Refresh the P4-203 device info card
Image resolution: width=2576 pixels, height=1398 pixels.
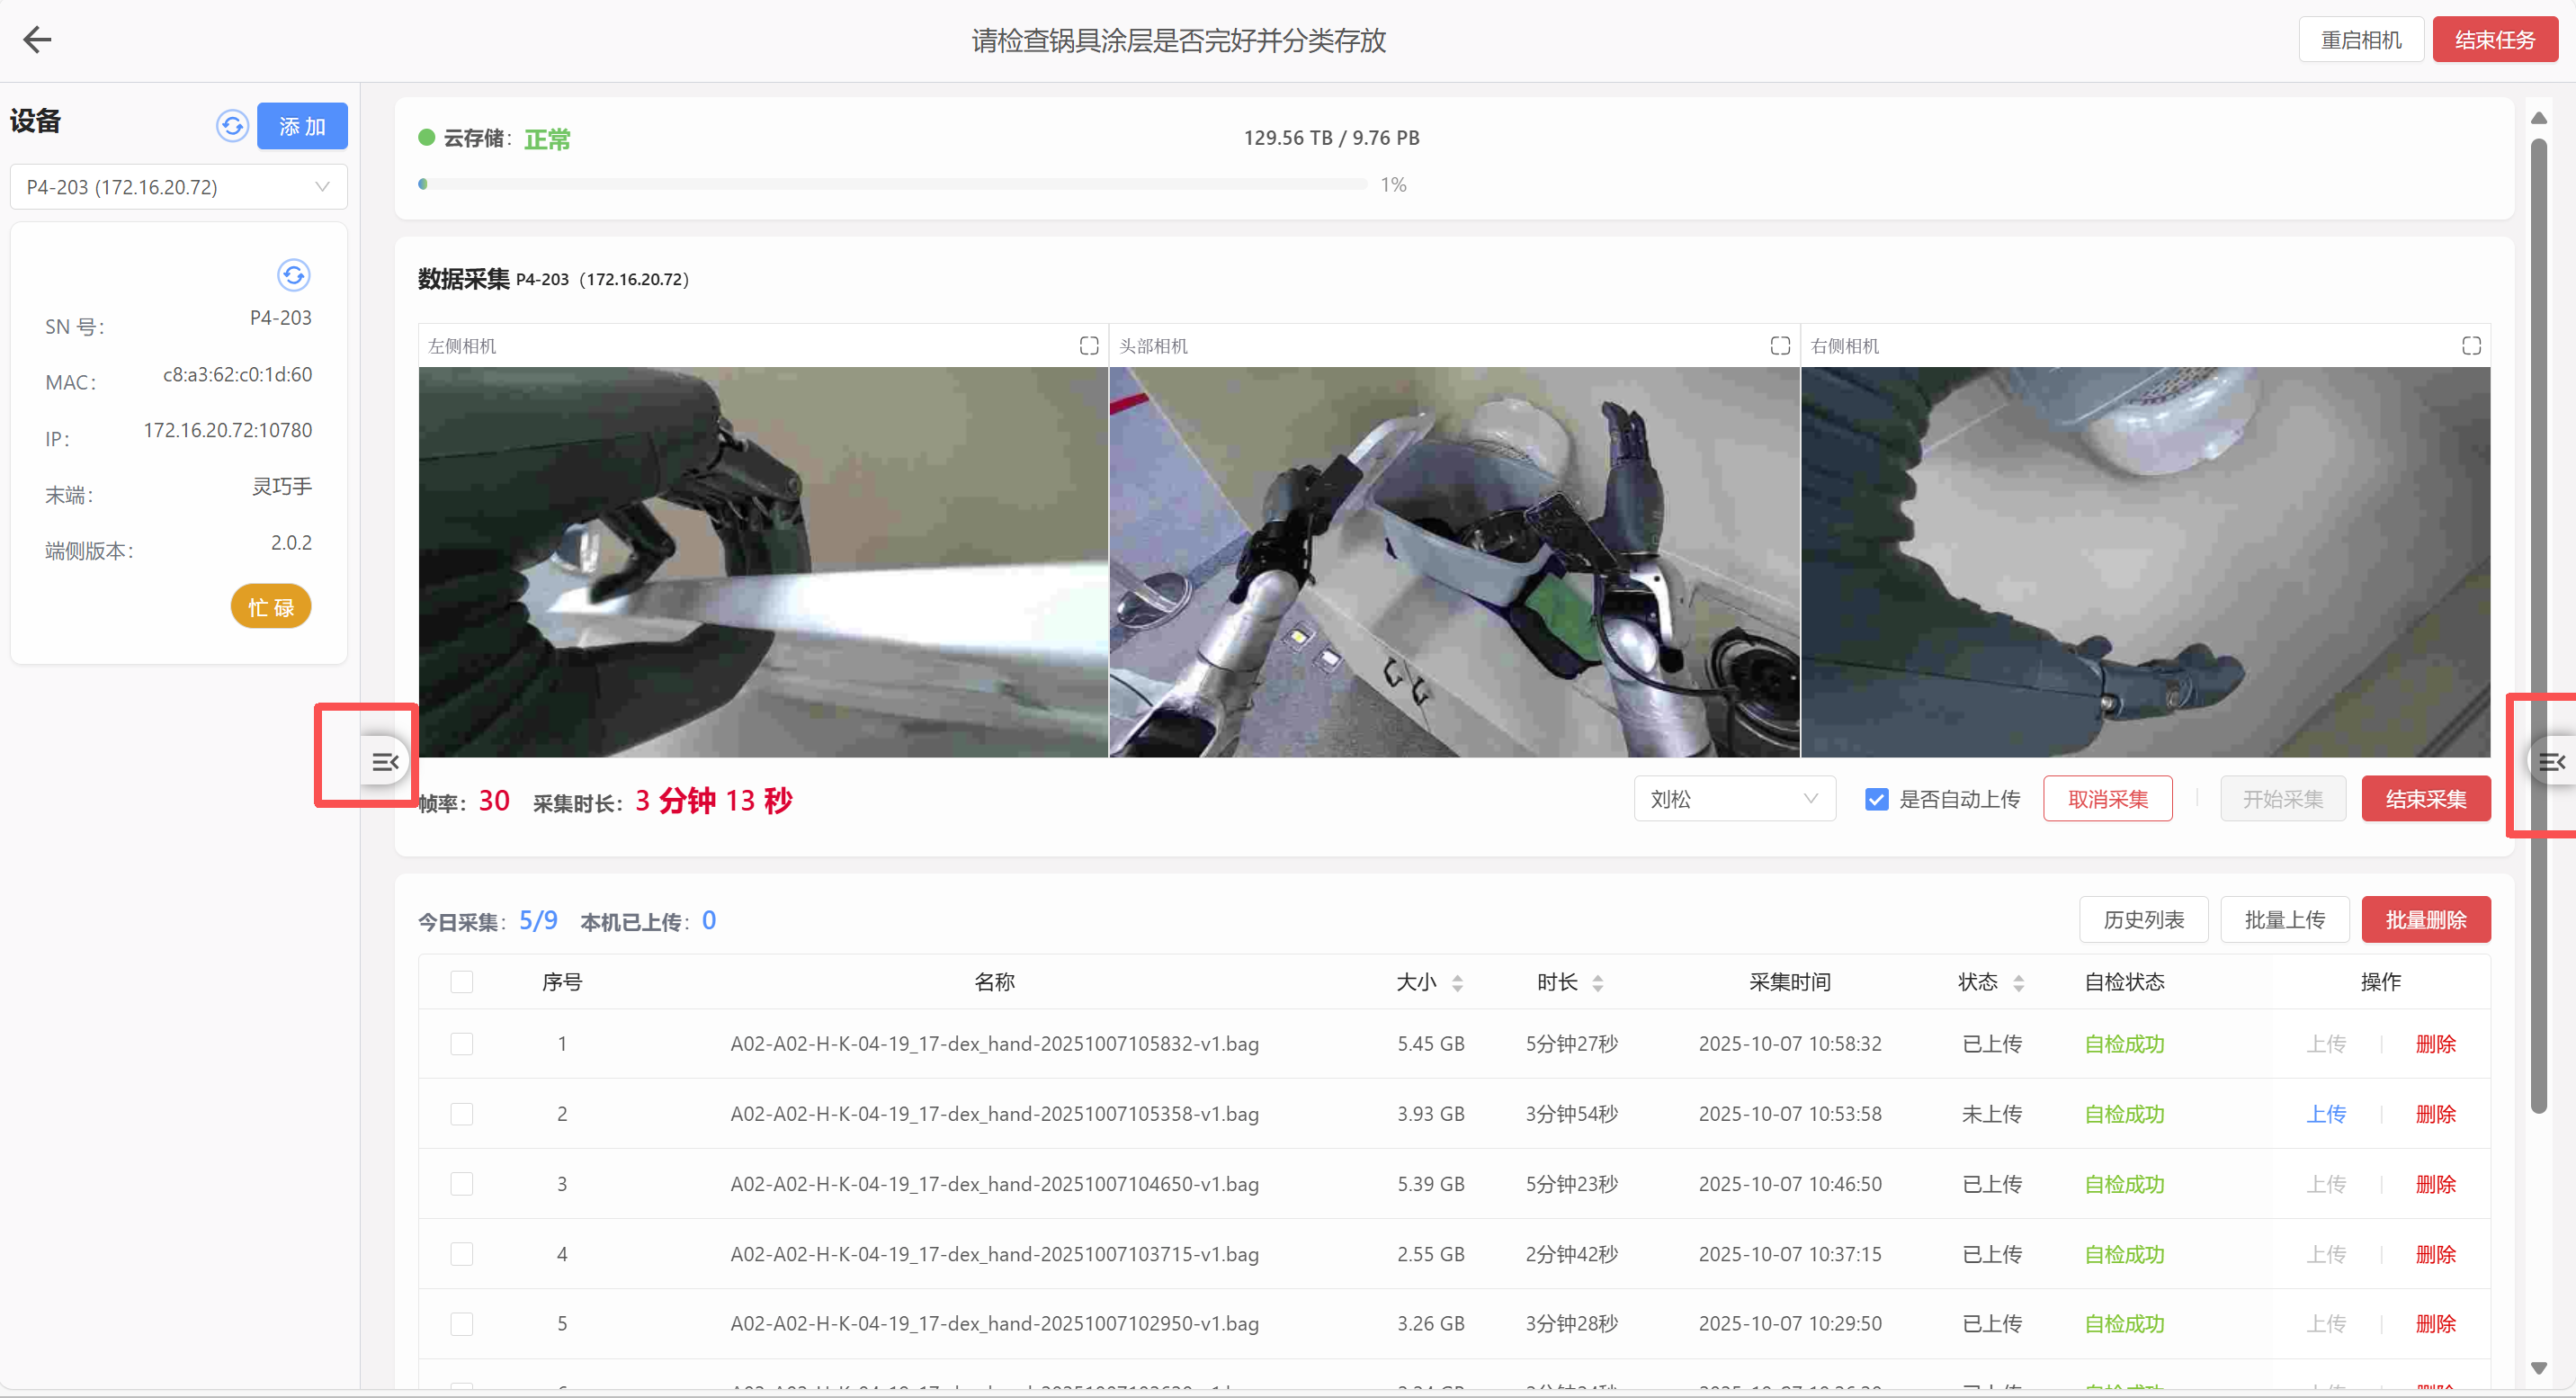click(x=293, y=275)
